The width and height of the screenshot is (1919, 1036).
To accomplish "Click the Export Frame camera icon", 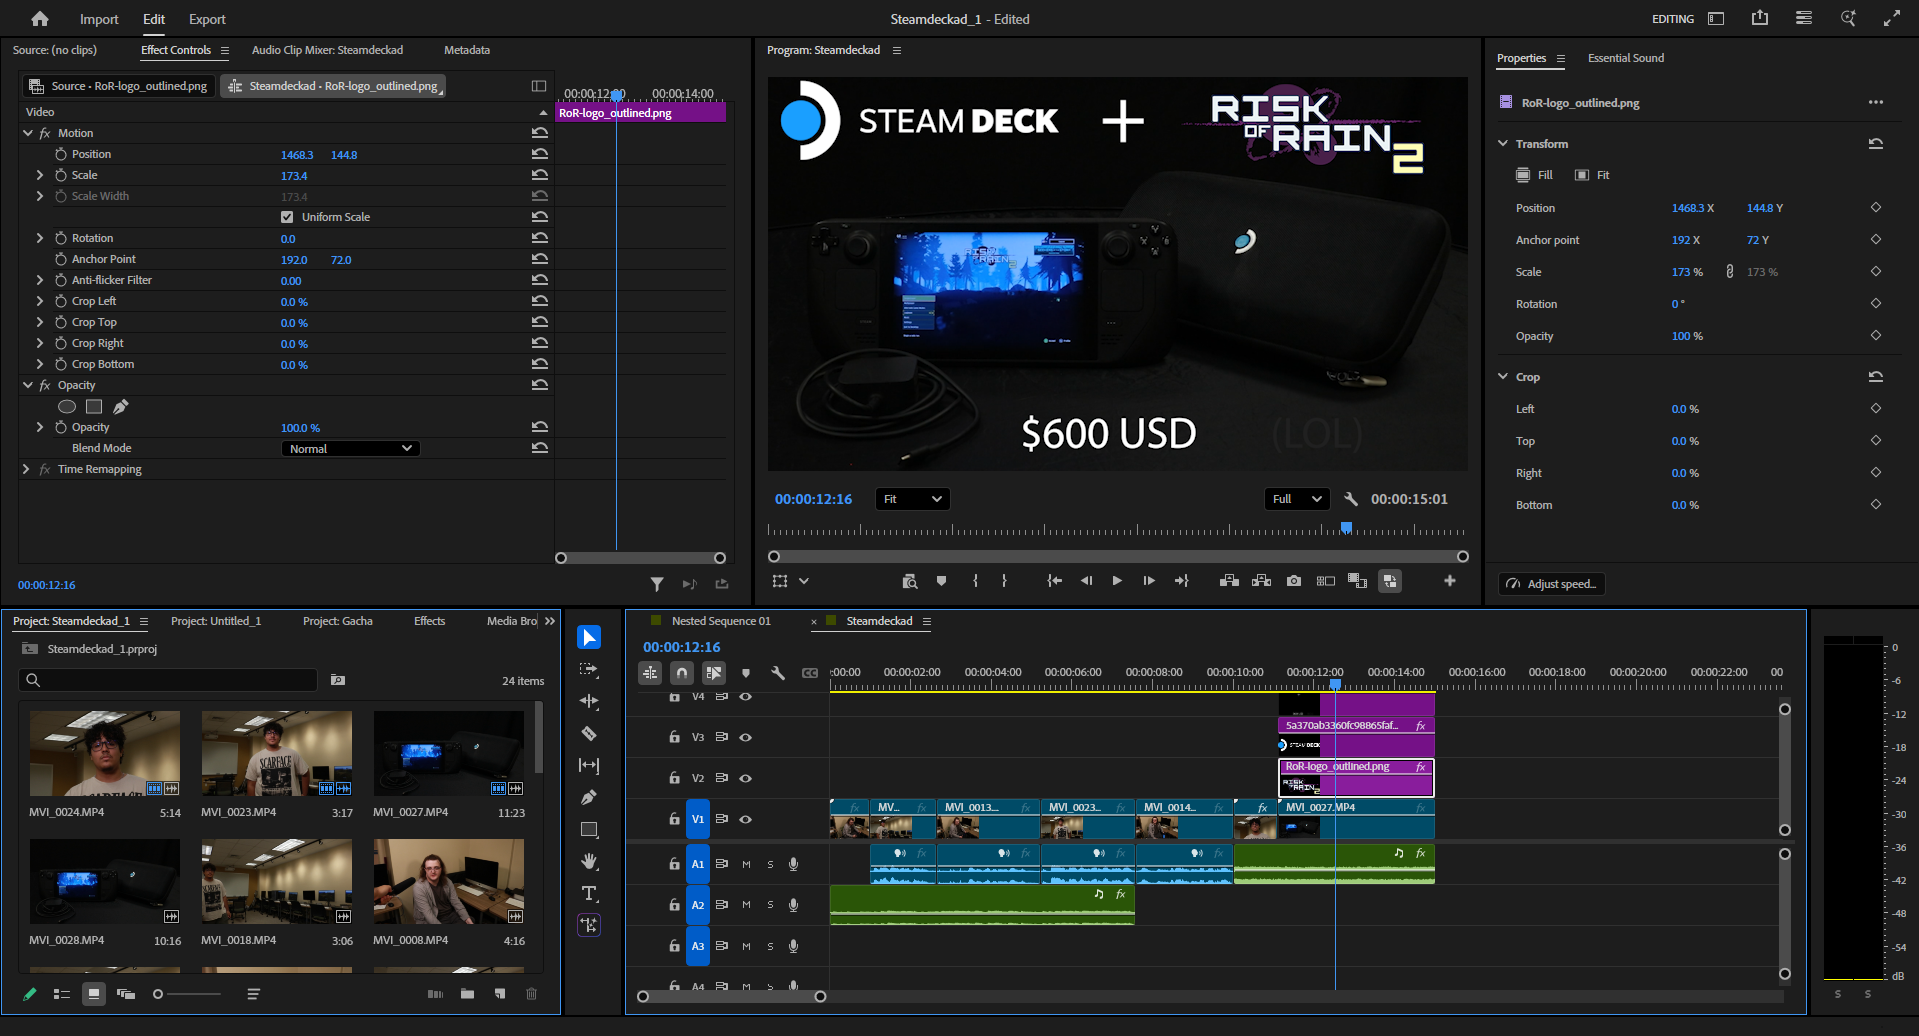I will click(1294, 581).
